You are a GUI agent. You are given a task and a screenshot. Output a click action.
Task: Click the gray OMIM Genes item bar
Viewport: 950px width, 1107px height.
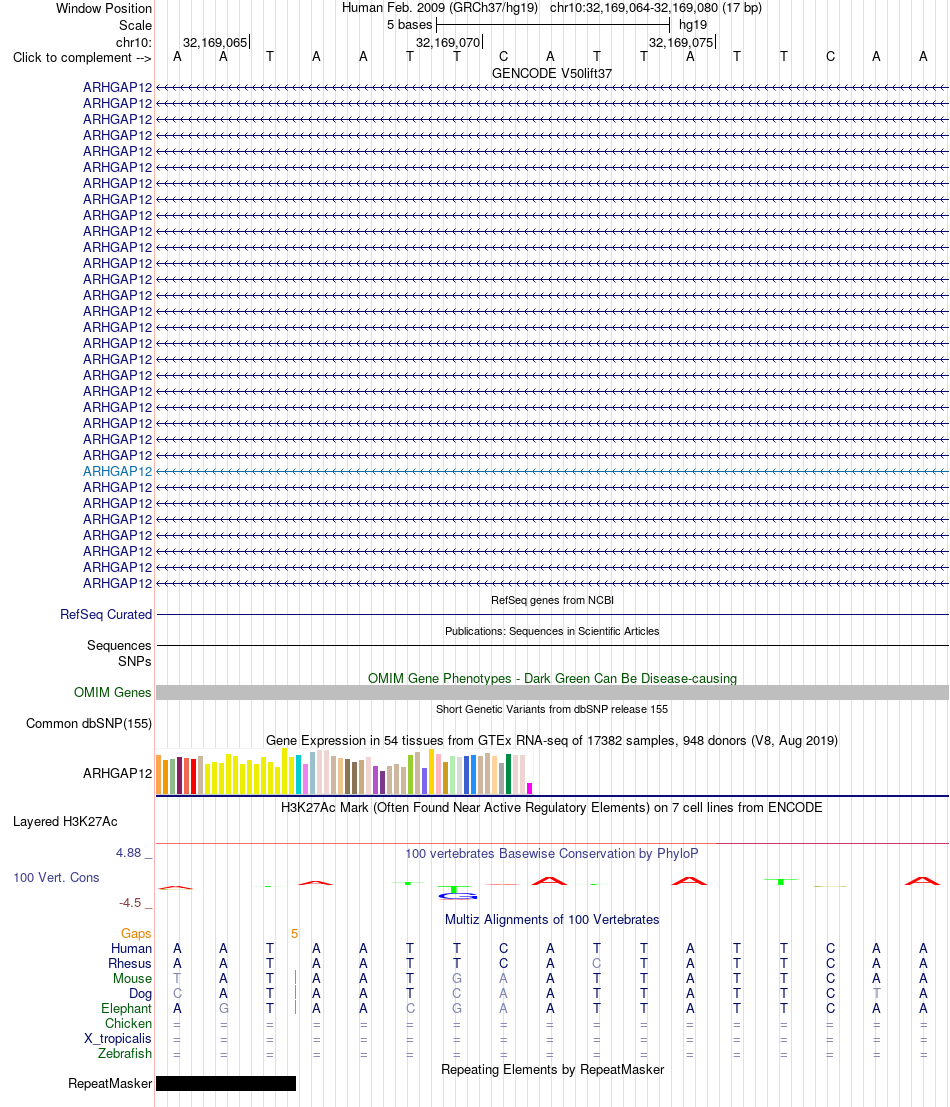[552, 693]
